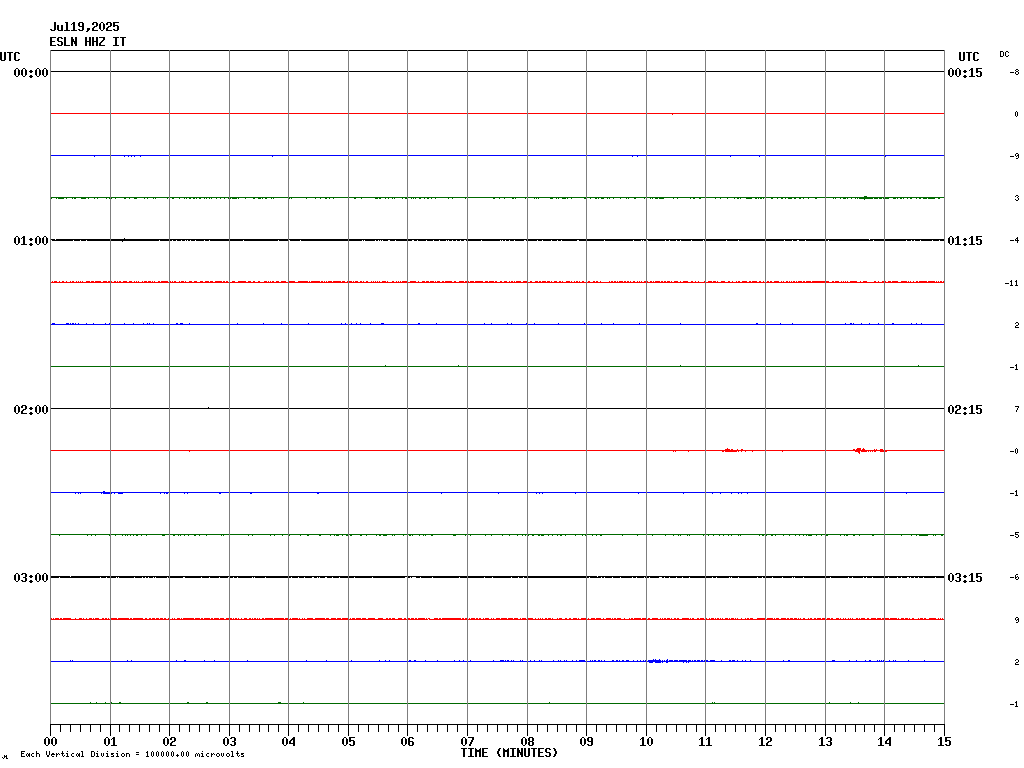Viewport: 1024px width, 768px height.
Task: Select the DC value 3
Action: 1017,199
